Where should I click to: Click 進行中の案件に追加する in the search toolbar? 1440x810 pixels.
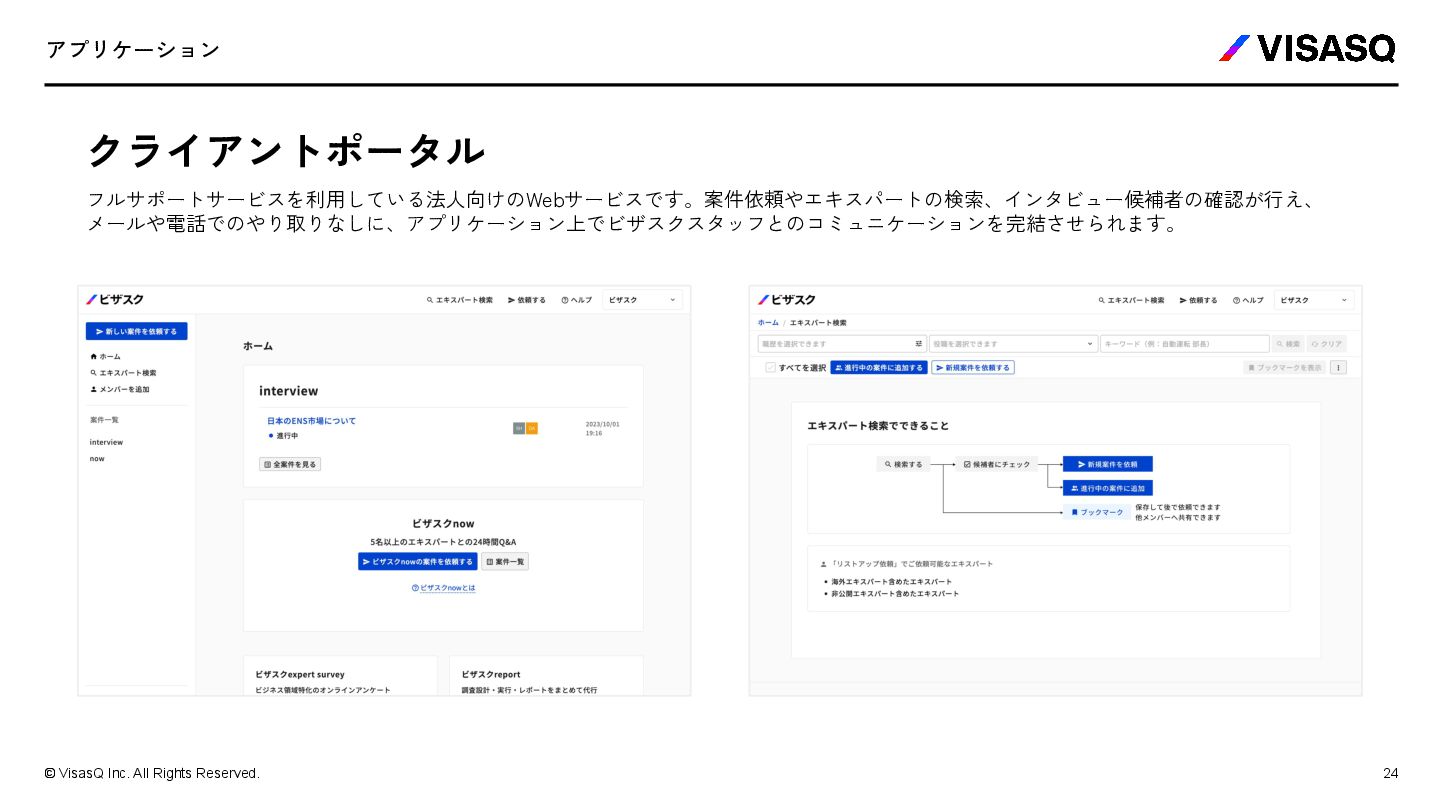point(879,368)
